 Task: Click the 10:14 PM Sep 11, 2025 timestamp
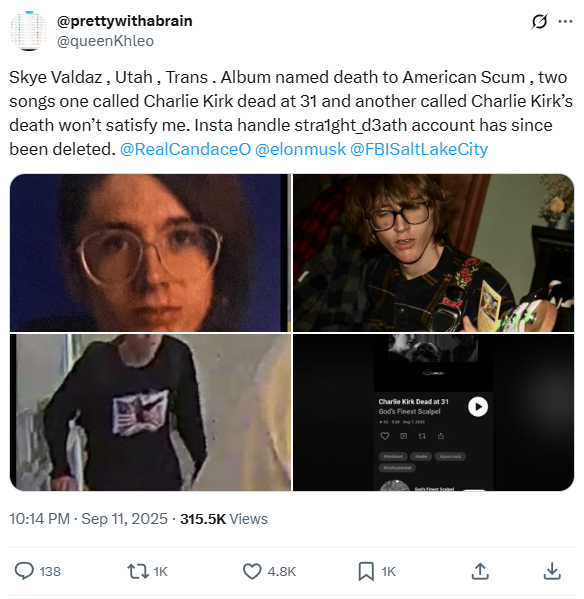tap(88, 519)
